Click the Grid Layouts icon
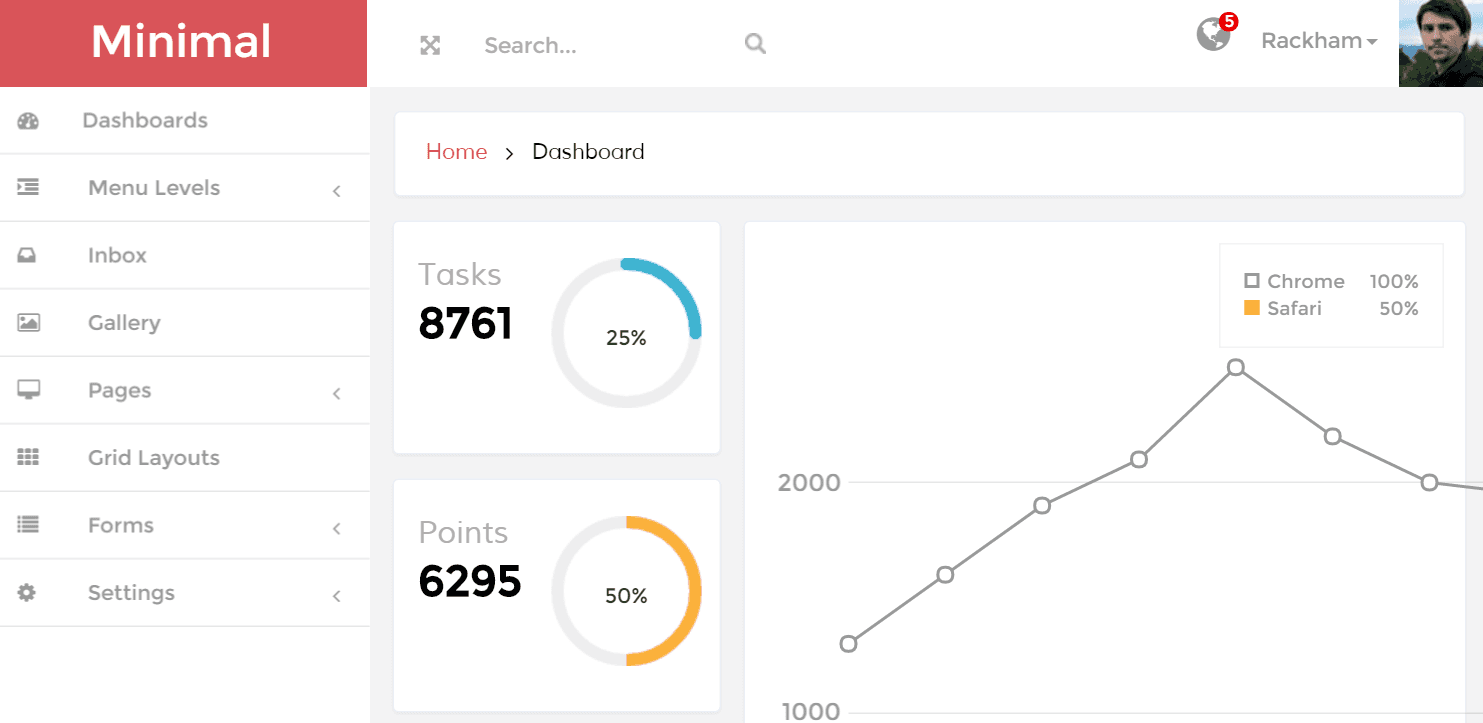This screenshot has width=1483, height=723. 25,457
